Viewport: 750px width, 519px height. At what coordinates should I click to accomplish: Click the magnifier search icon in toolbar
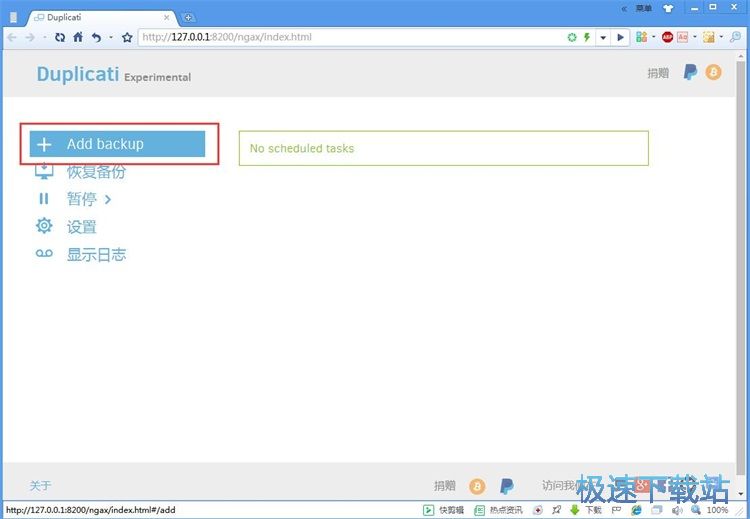click(x=735, y=37)
